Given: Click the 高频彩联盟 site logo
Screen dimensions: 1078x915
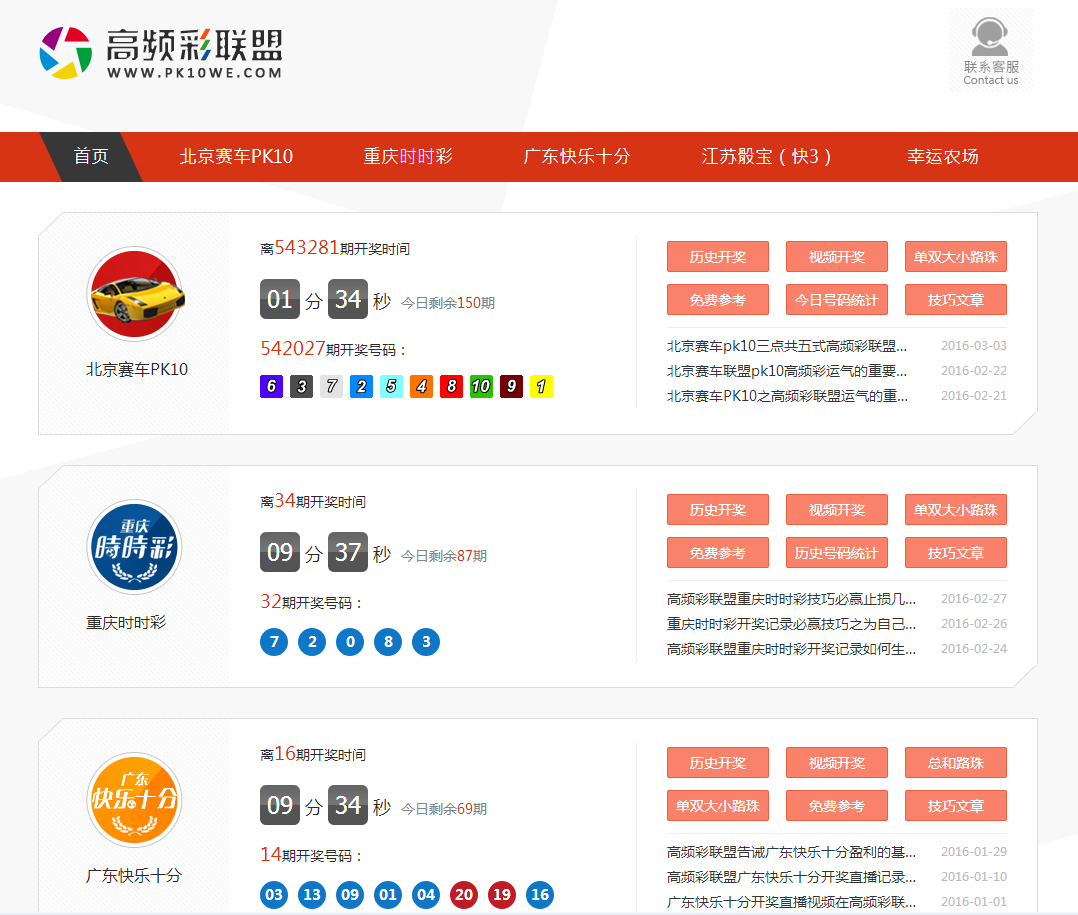Looking at the screenshot, I should [161, 53].
